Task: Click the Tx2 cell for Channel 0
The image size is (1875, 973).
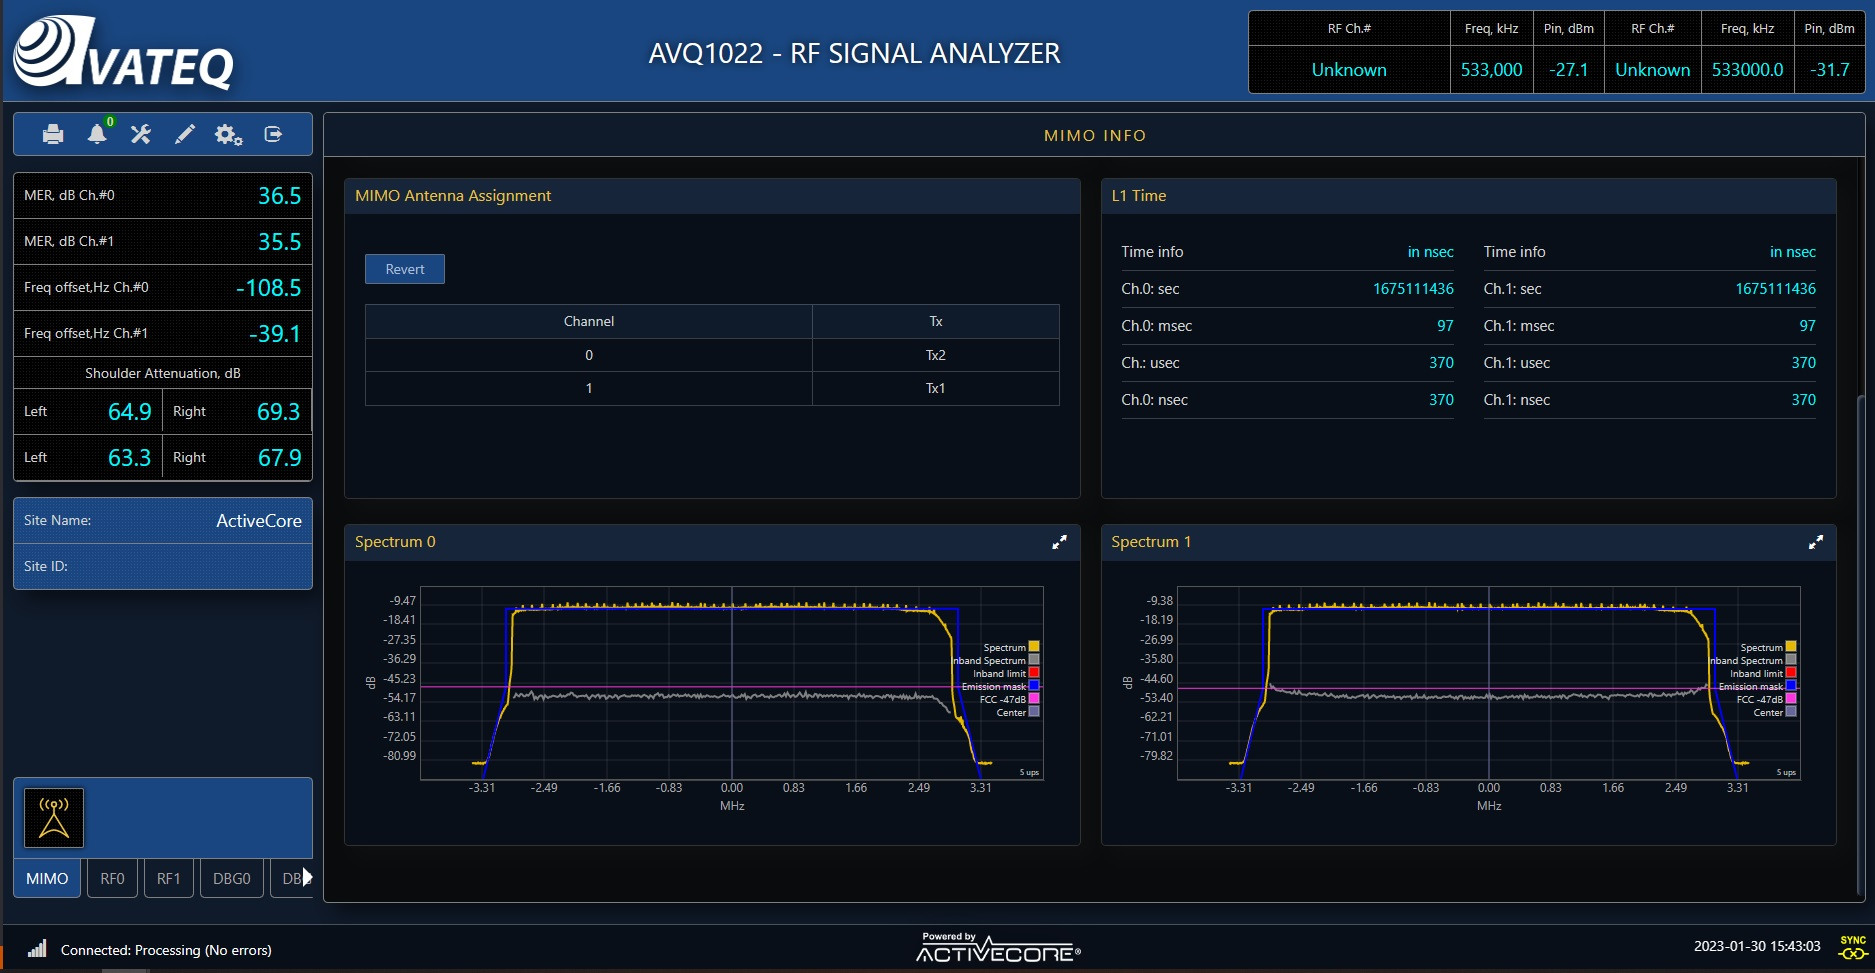Action: coord(935,355)
